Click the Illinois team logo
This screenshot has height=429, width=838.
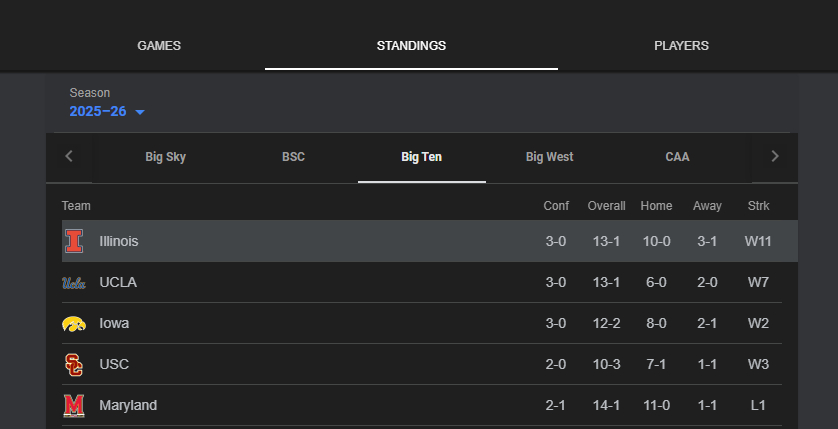click(x=74, y=241)
